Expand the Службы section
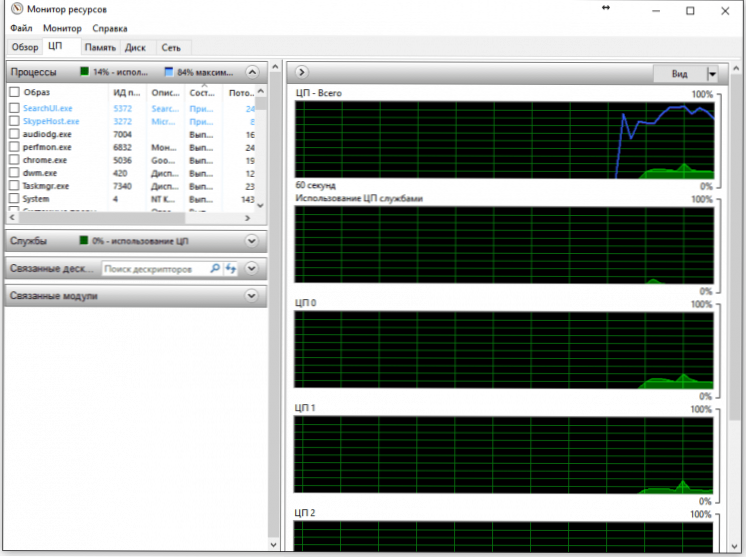The height and width of the screenshot is (557, 746). click(252, 241)
